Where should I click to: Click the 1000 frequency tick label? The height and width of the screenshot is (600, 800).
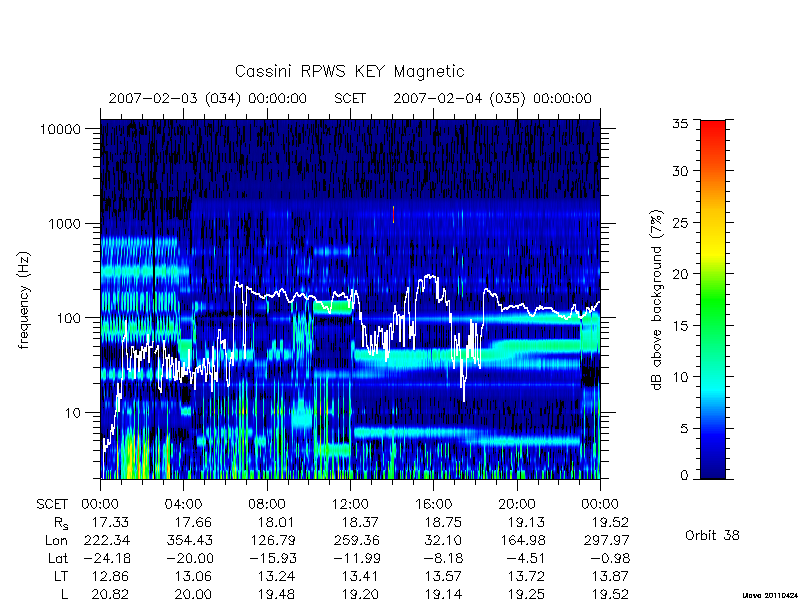(64, 223)
